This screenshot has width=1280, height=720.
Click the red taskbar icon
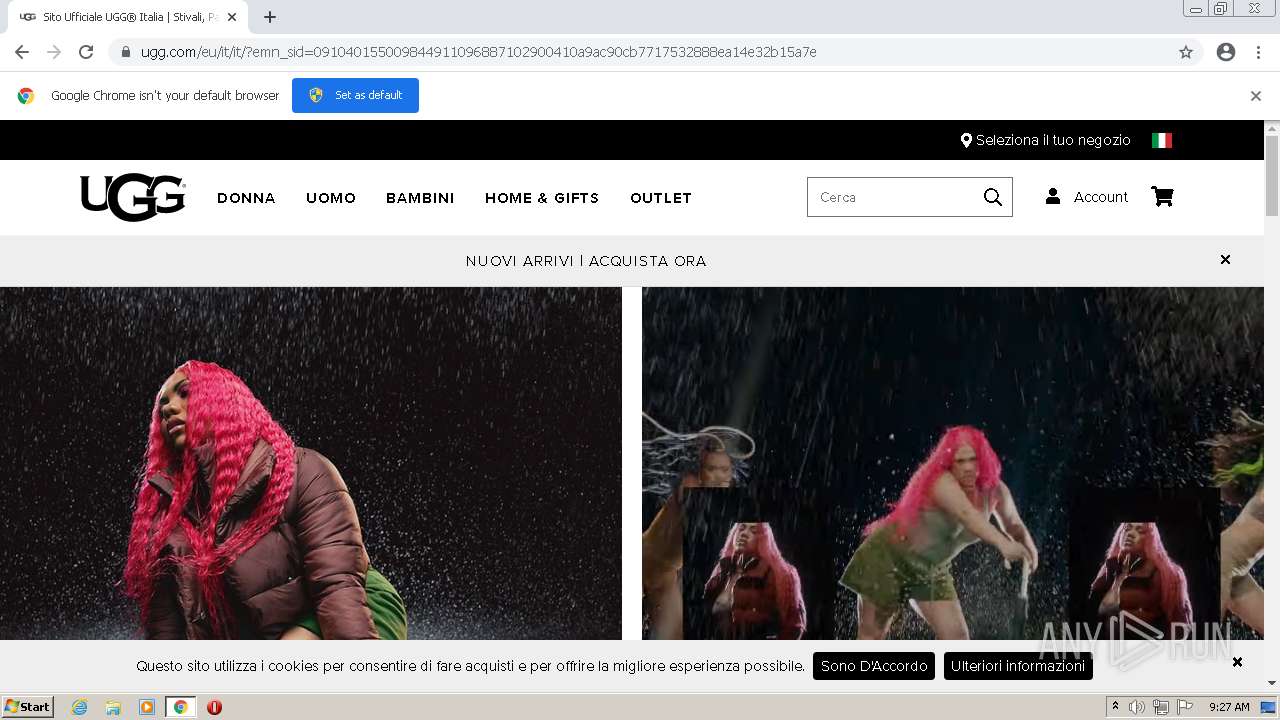214,707
